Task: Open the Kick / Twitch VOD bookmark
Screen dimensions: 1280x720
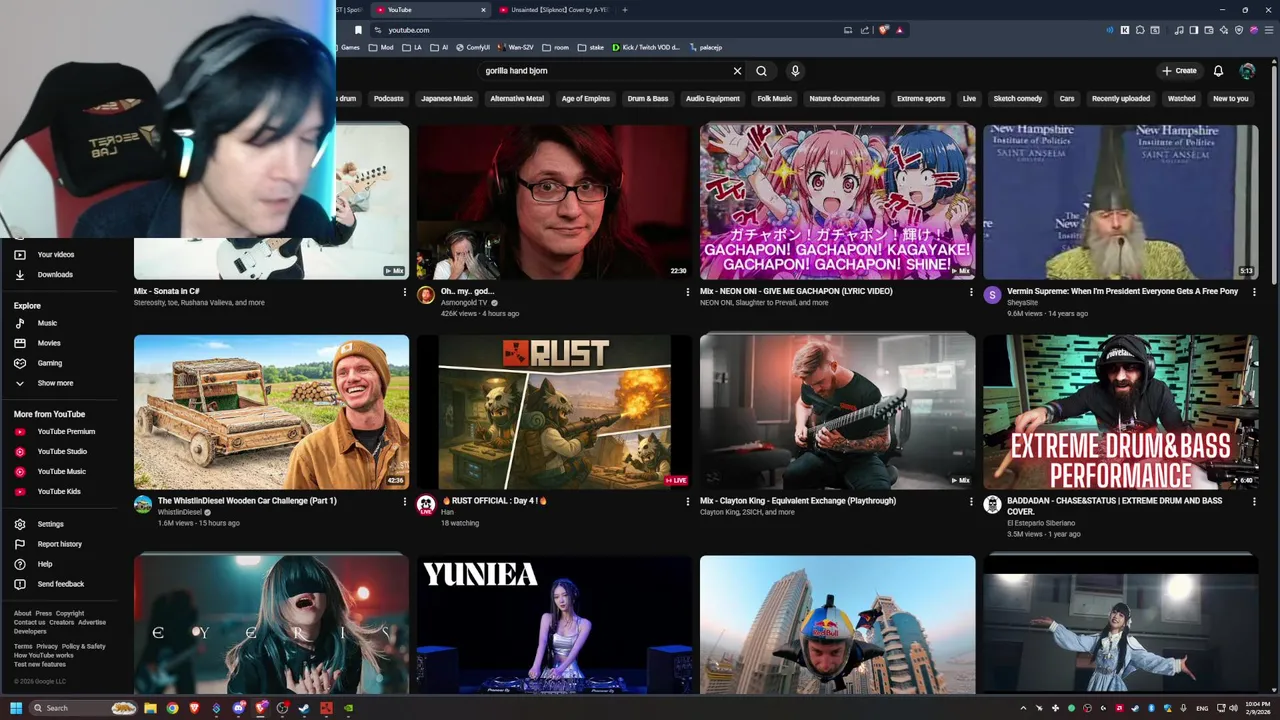Action: 646,47
